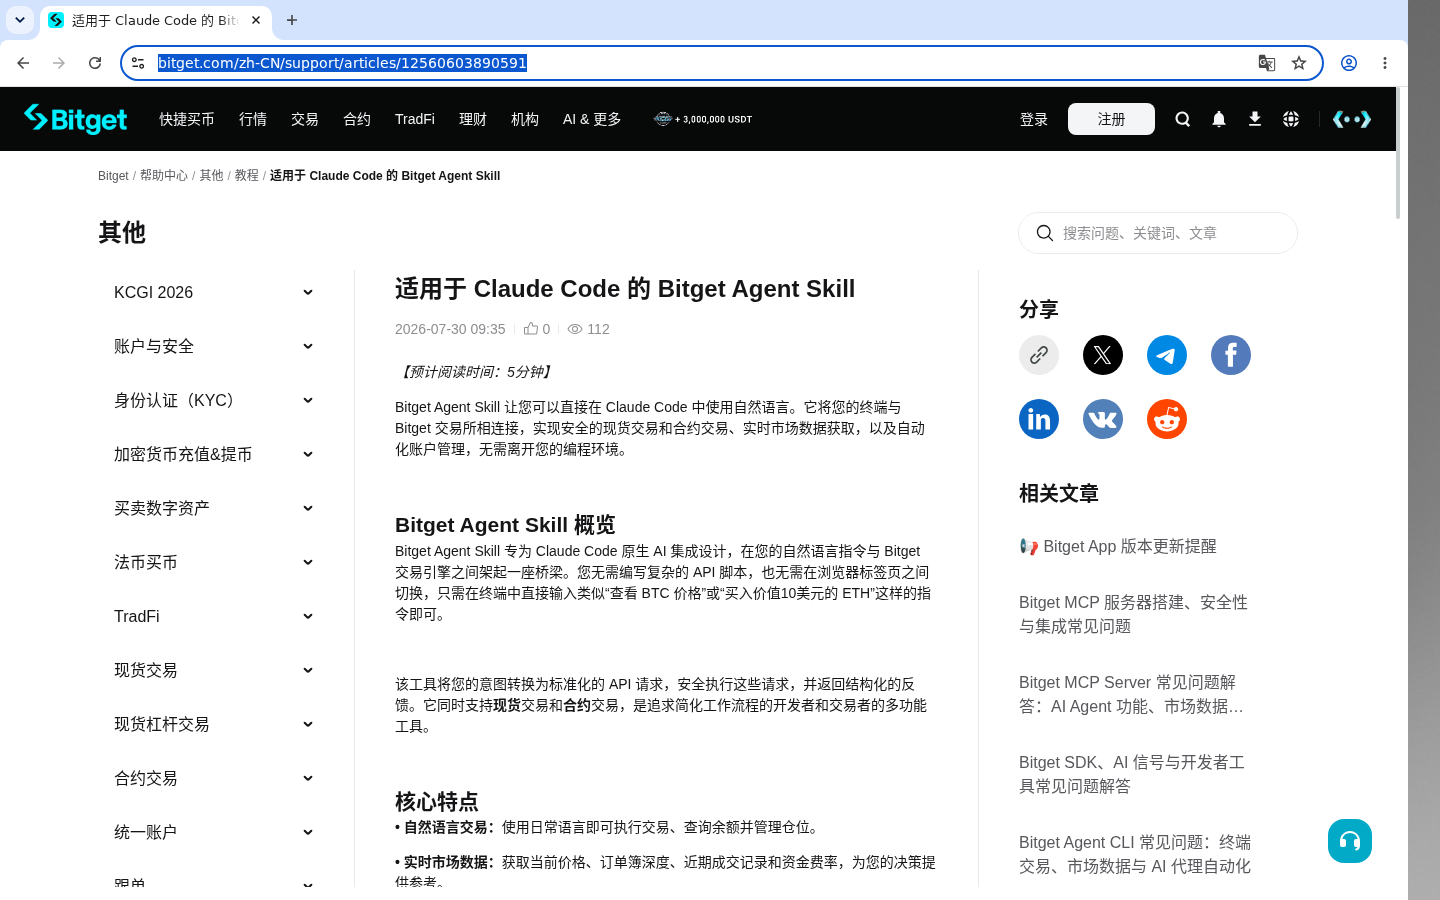1440x900 pixels.
Task: Open Bitget MCP Server 常见问题解答 article
Action: [1134, 694]
